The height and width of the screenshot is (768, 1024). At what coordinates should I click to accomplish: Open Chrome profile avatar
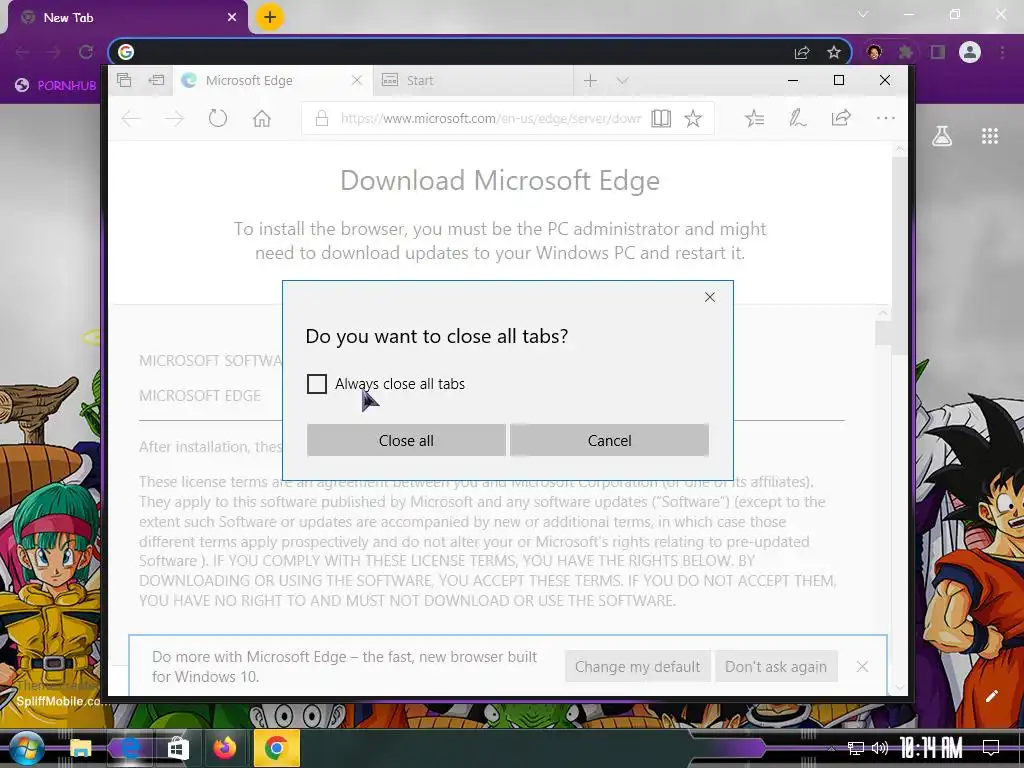970,52
